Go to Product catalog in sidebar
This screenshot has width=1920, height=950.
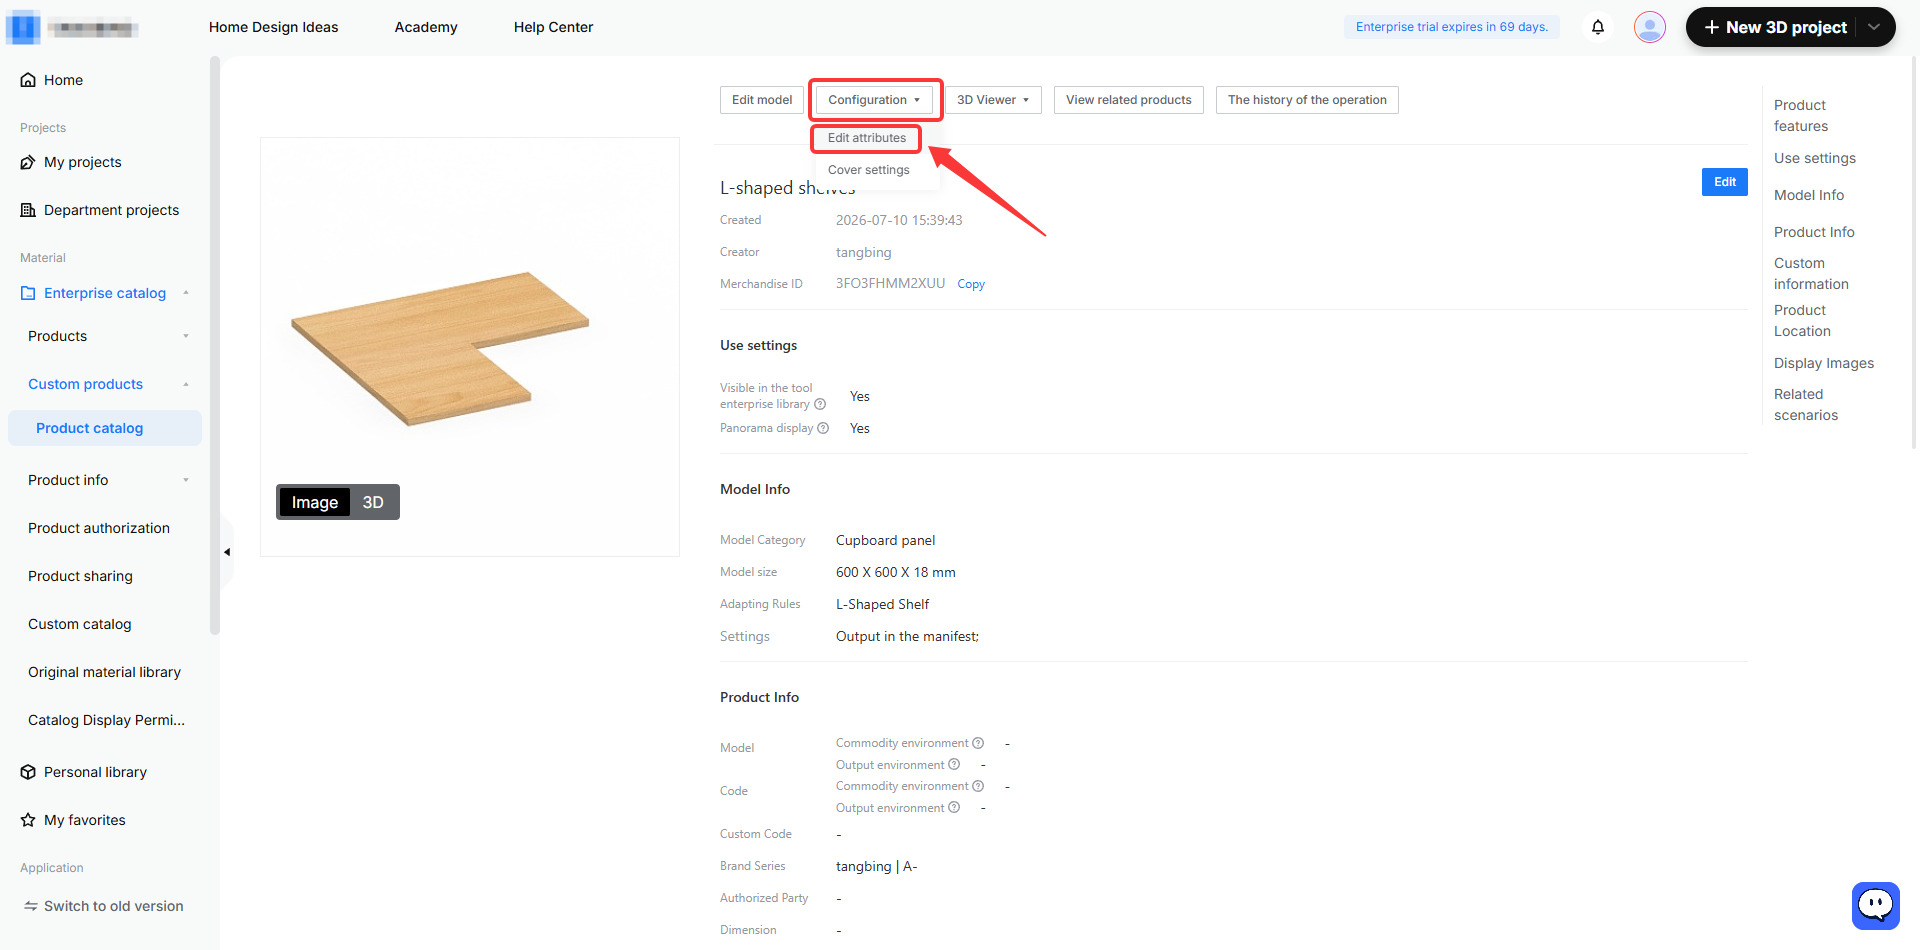coord(105,428)
